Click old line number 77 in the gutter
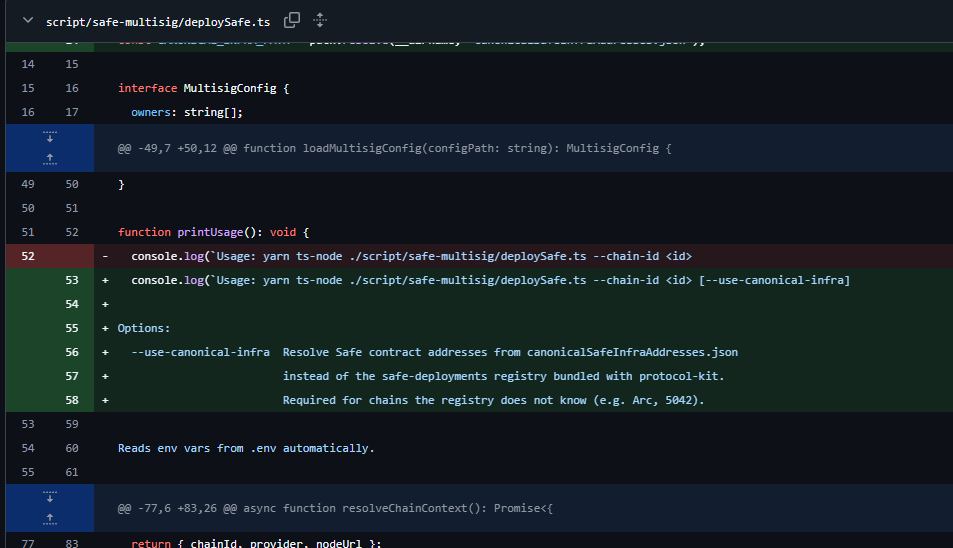This screenshot has width=953, height=548. pos(28,543)
